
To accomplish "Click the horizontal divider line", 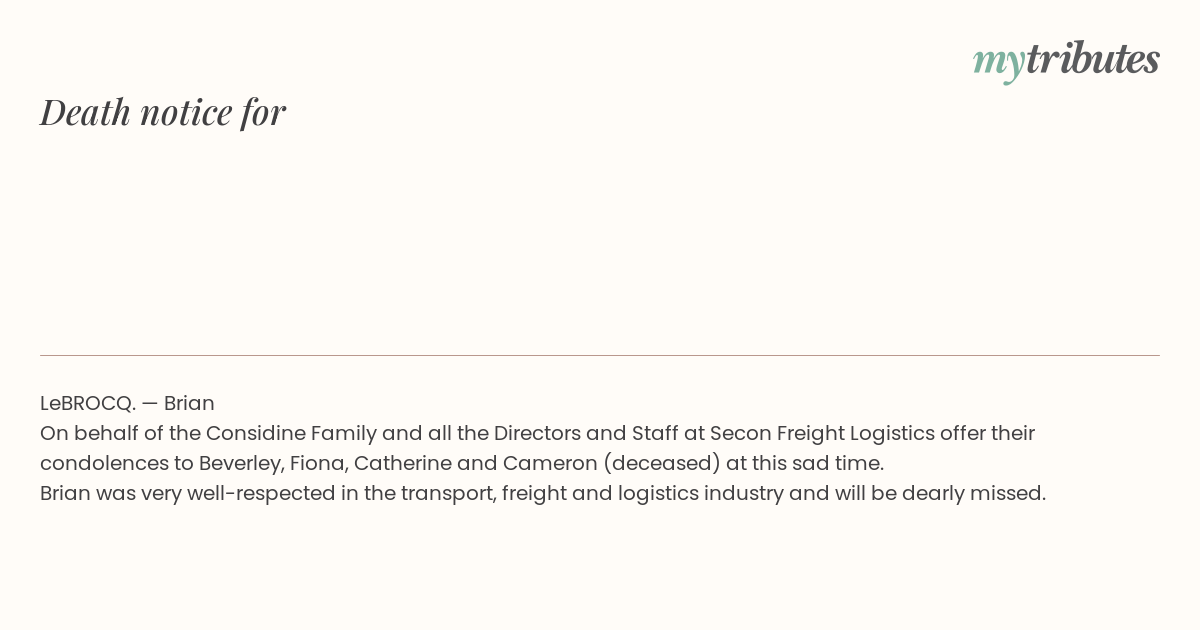I will point(600,355).
